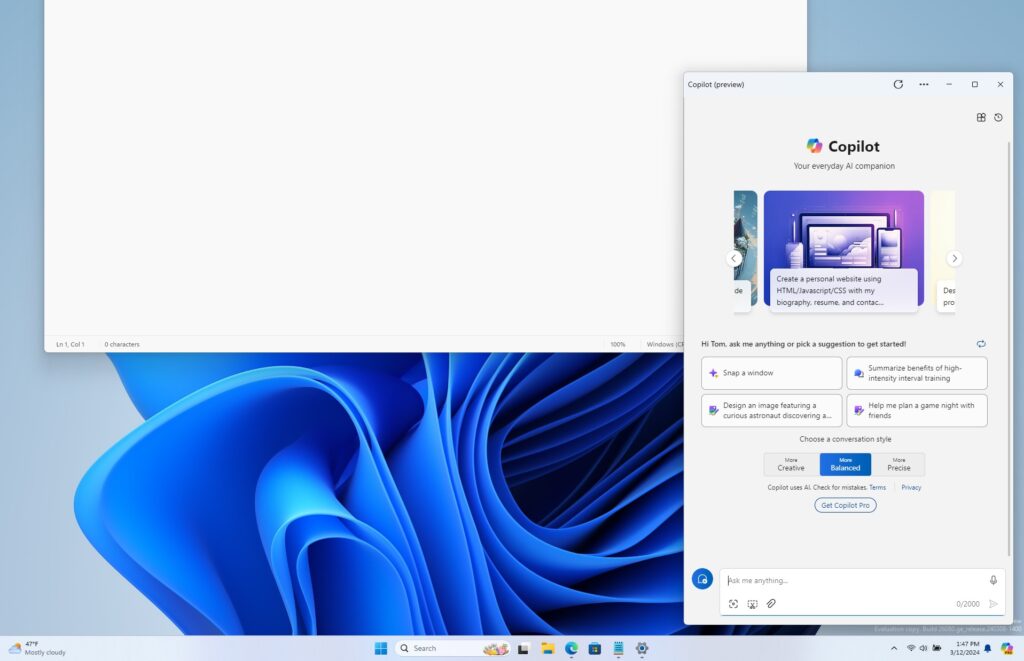Expand the system tray hidden icons chevron
The image size is (1024, 661).
click(893, 648)
